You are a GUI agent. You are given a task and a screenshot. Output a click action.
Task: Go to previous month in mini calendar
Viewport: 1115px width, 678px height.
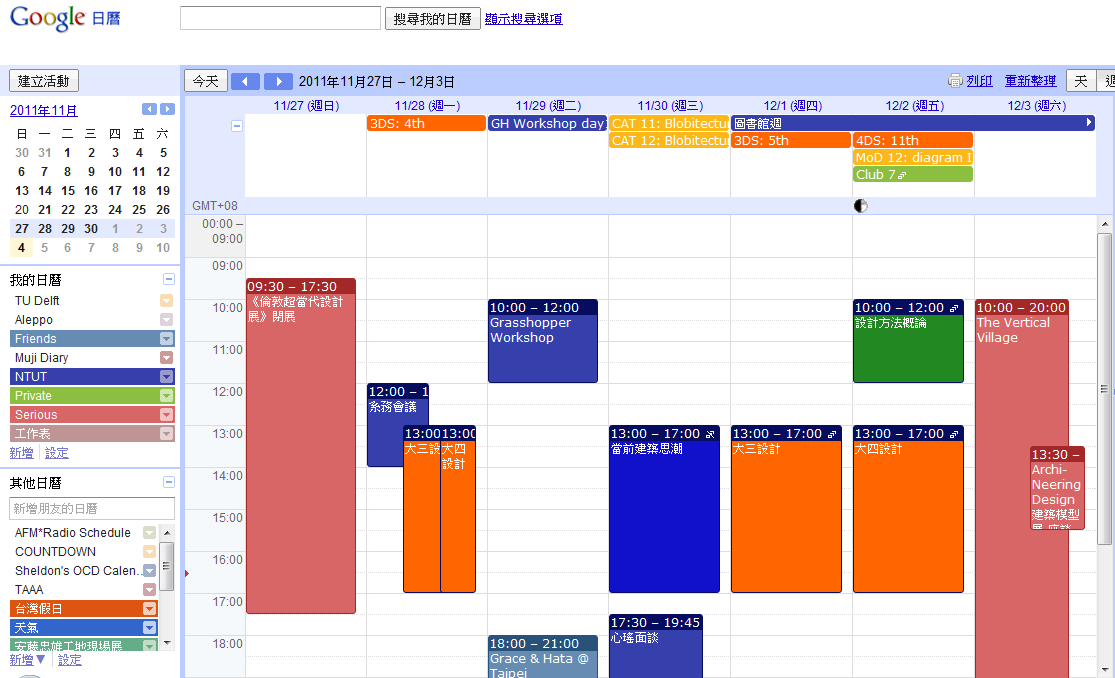149,109
